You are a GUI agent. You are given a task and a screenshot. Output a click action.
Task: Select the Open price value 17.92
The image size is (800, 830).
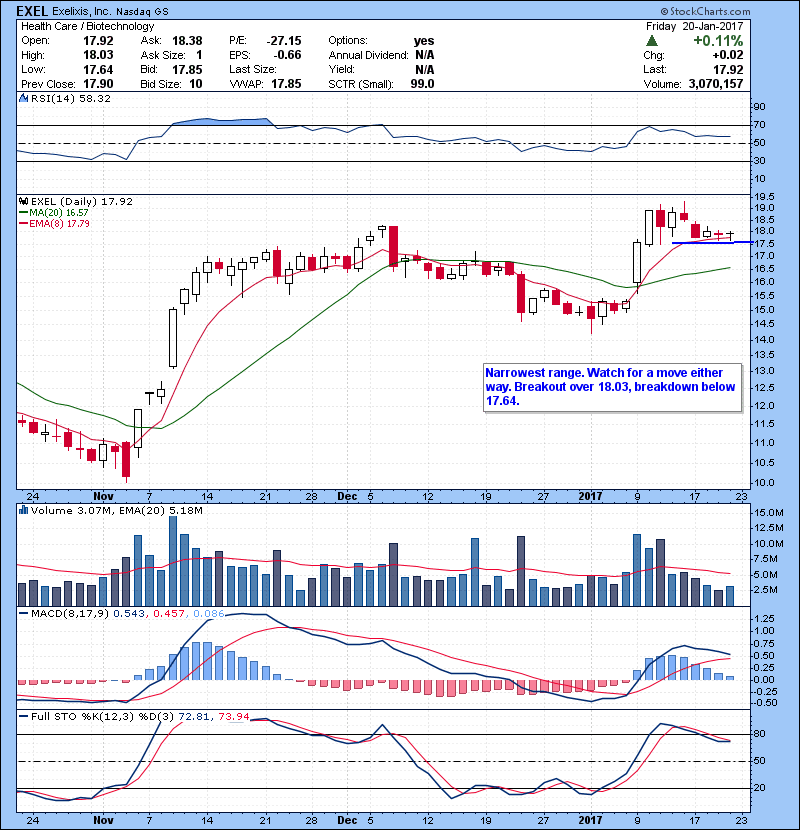coord(98,41)
